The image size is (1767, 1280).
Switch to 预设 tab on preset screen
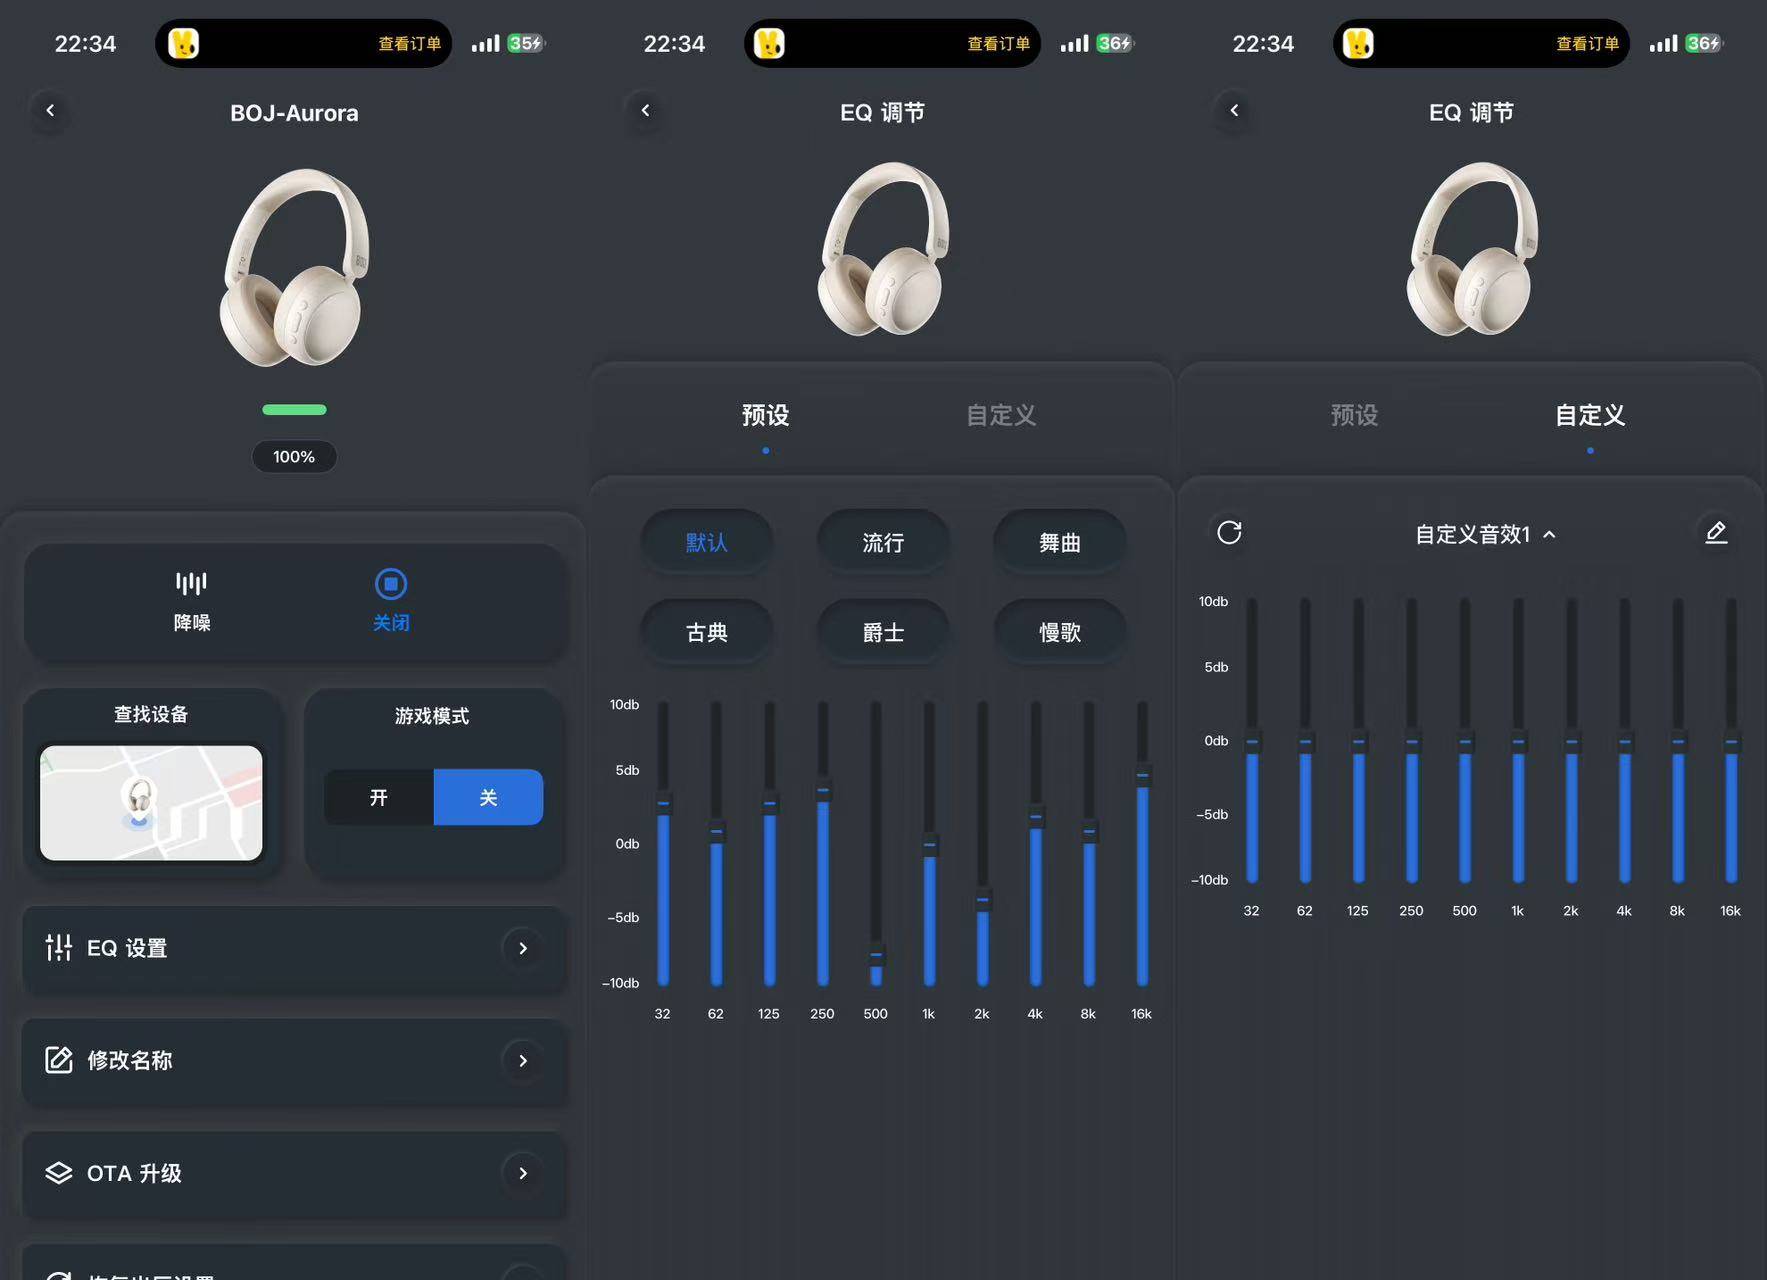[766, 415]
